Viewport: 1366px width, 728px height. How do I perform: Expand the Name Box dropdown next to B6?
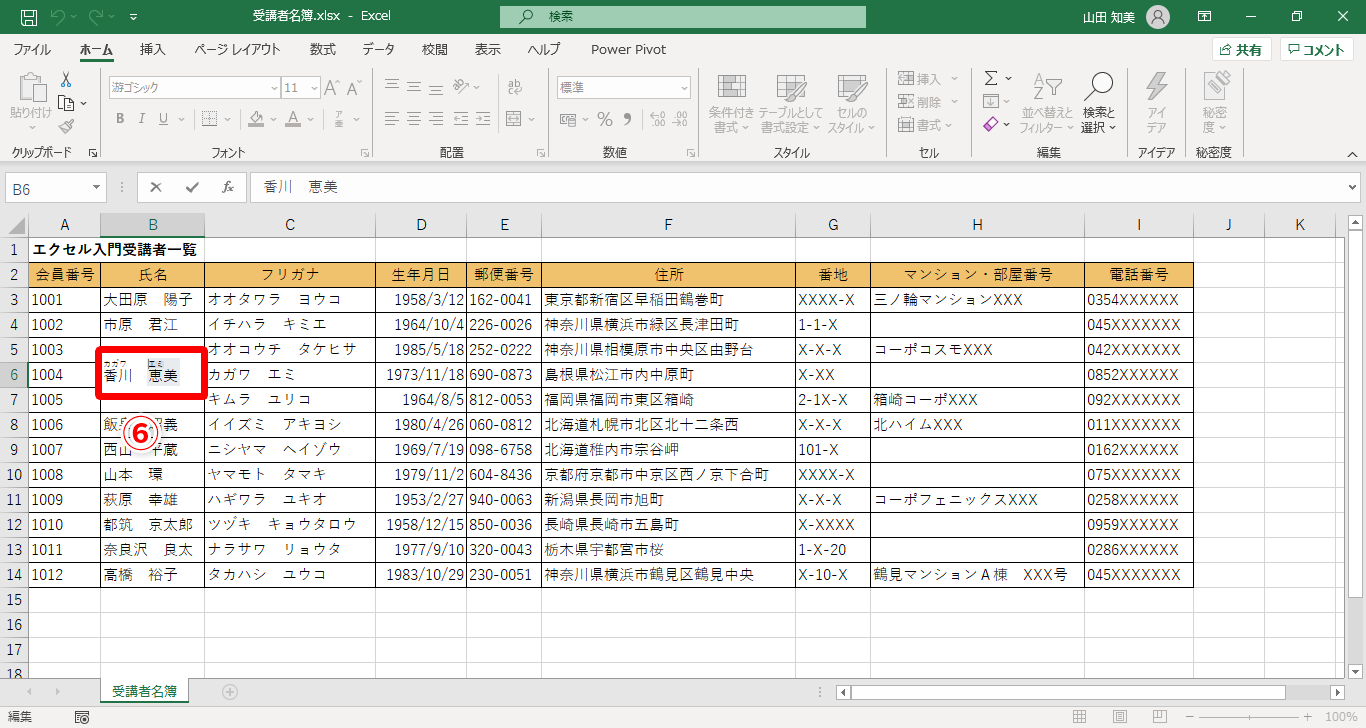pos(97,187)
